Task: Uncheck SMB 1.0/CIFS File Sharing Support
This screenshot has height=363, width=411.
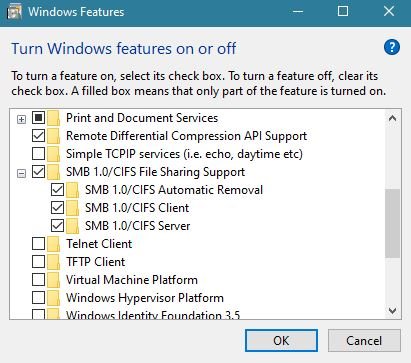Action: click(x=38, y=172)
